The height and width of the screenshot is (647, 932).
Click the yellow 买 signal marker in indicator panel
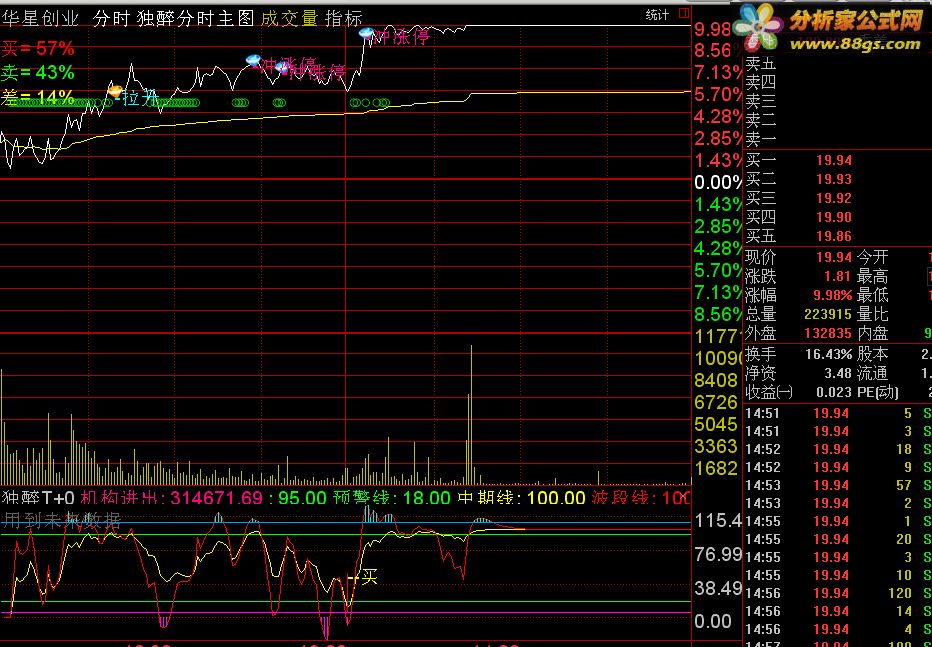369,576
